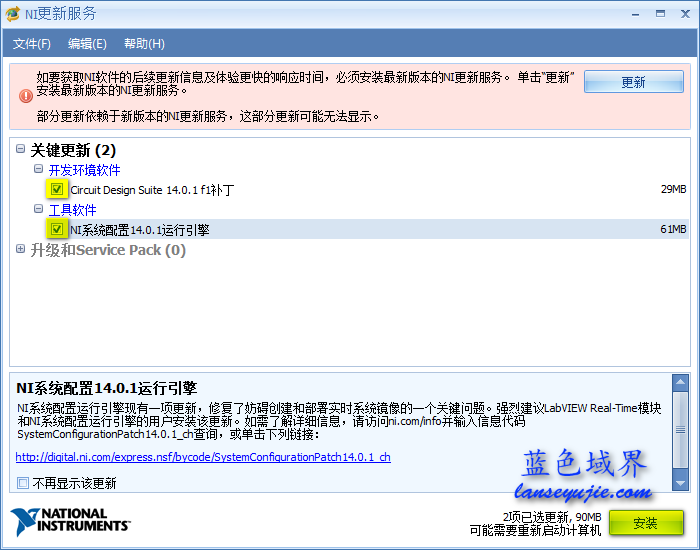Select the Circuit Design Suite 14.0.1 f1补丁 row
Screen dimensions: 700x550
point(152,190)
